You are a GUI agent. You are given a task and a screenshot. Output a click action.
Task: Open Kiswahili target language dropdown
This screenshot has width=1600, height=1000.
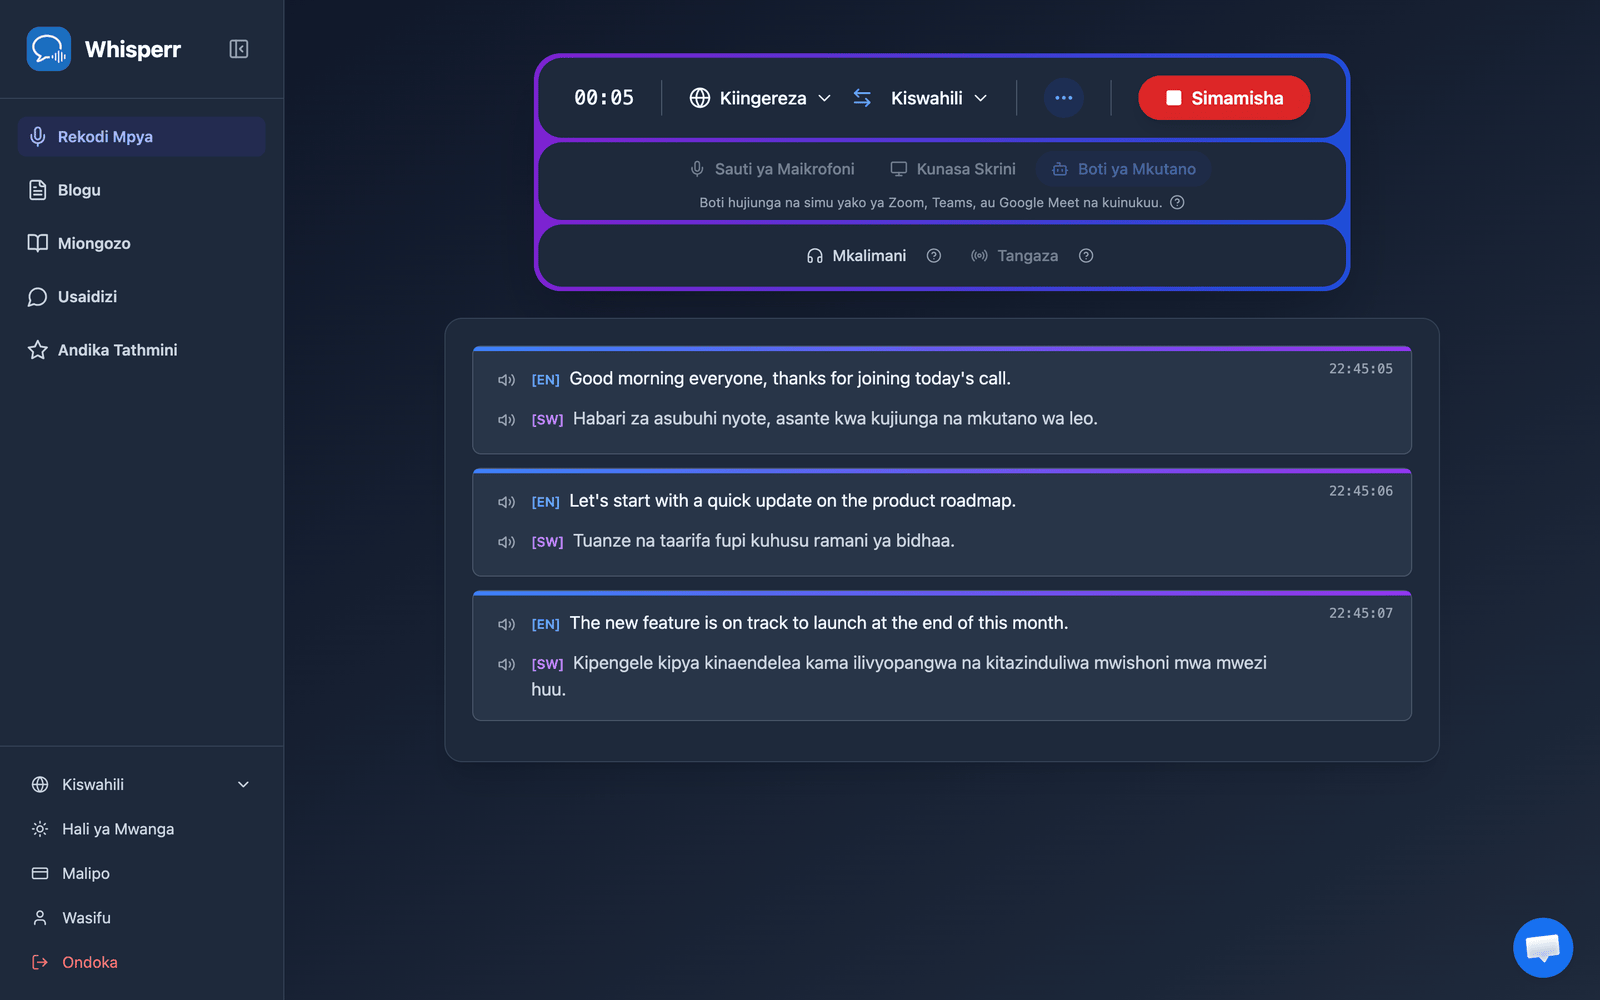[x=938, y=98]
